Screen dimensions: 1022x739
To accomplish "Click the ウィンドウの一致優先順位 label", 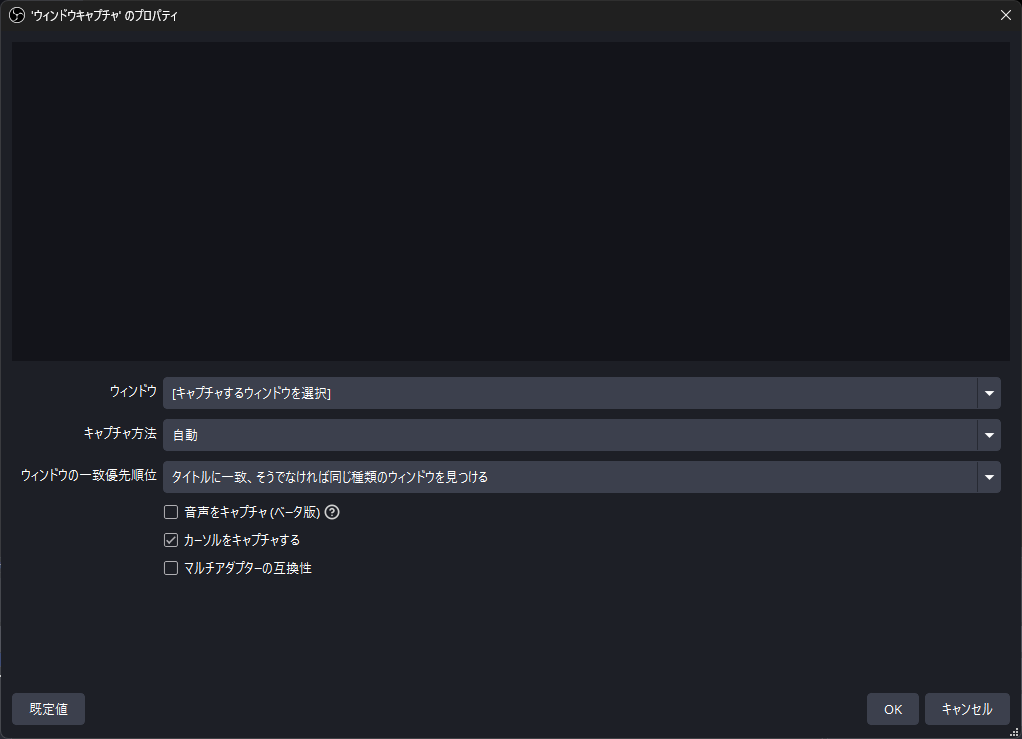I will pos(89,476).
